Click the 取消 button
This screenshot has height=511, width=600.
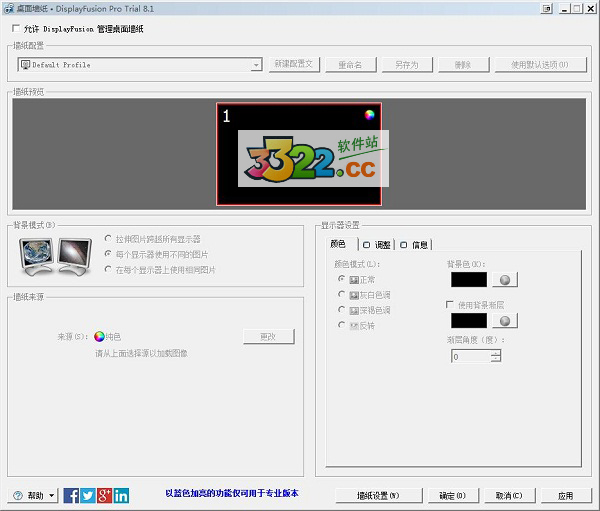tap(510, 496)
